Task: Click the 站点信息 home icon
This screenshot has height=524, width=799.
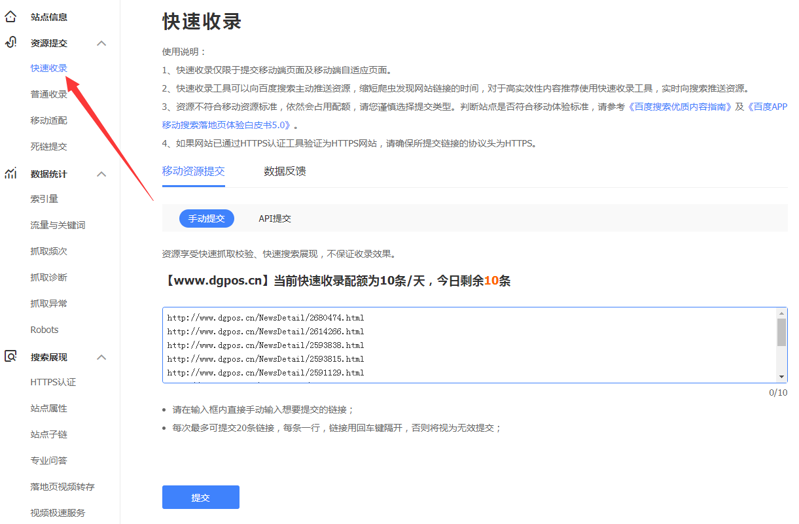Action: (x=11, y=17)
